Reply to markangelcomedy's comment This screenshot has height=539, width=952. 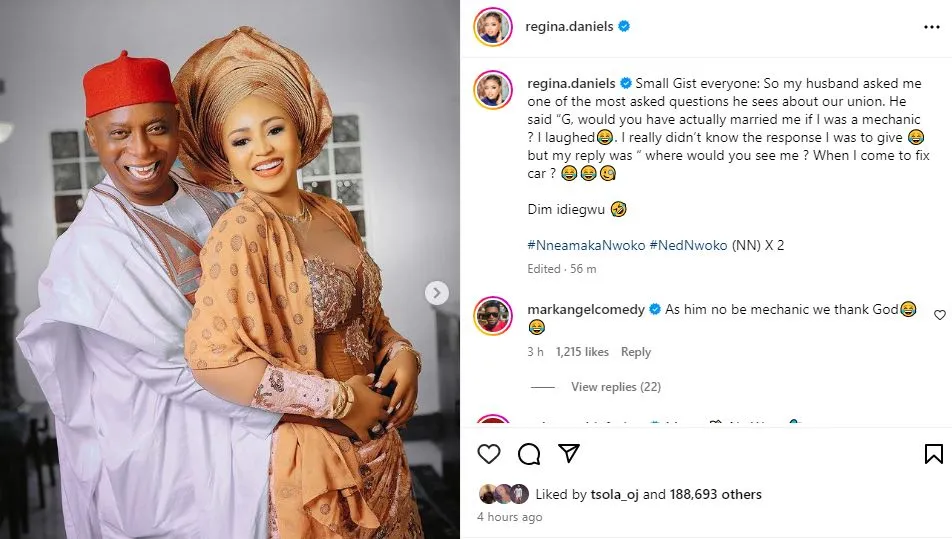636,352
